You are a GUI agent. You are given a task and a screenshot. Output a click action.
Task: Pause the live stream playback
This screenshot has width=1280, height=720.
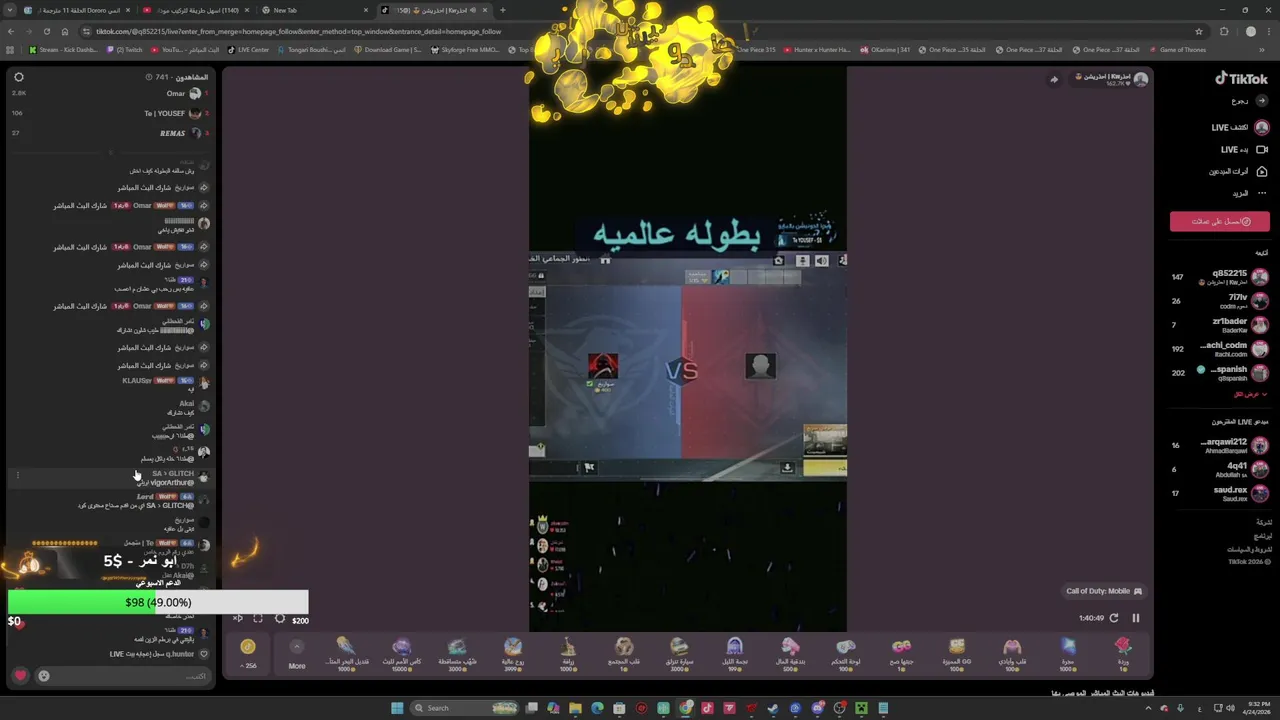1135,618
